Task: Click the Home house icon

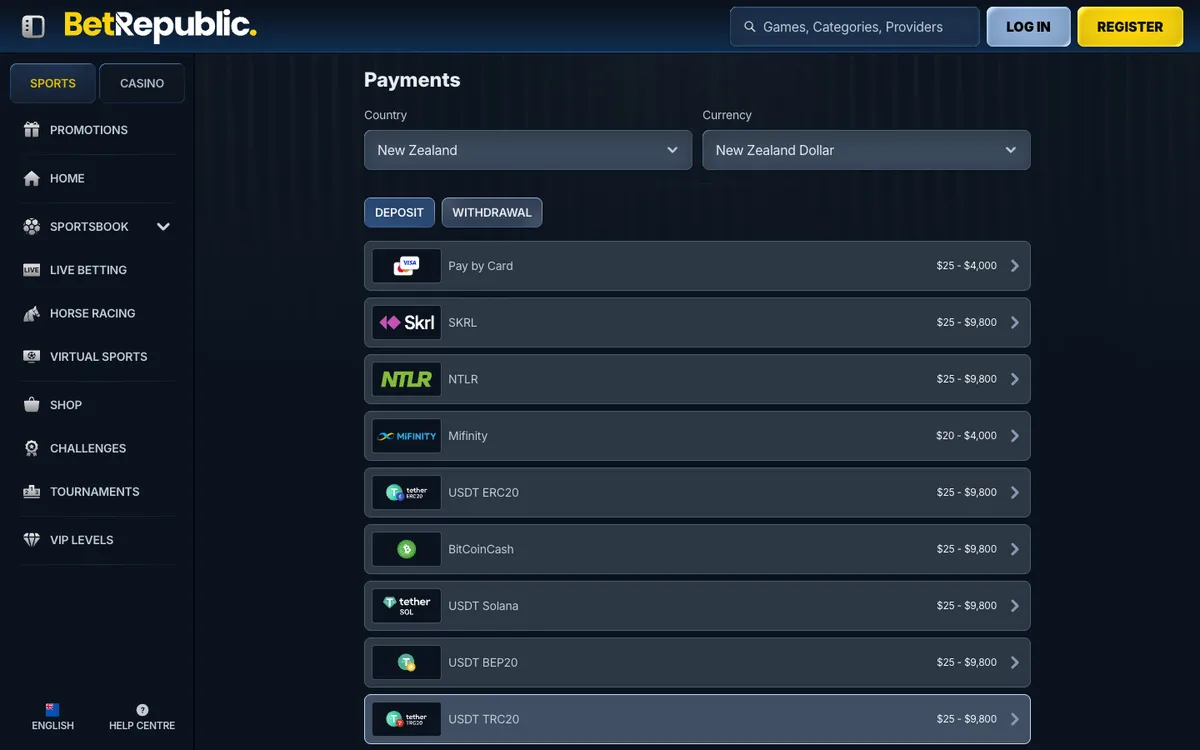Action: point(32,178)
